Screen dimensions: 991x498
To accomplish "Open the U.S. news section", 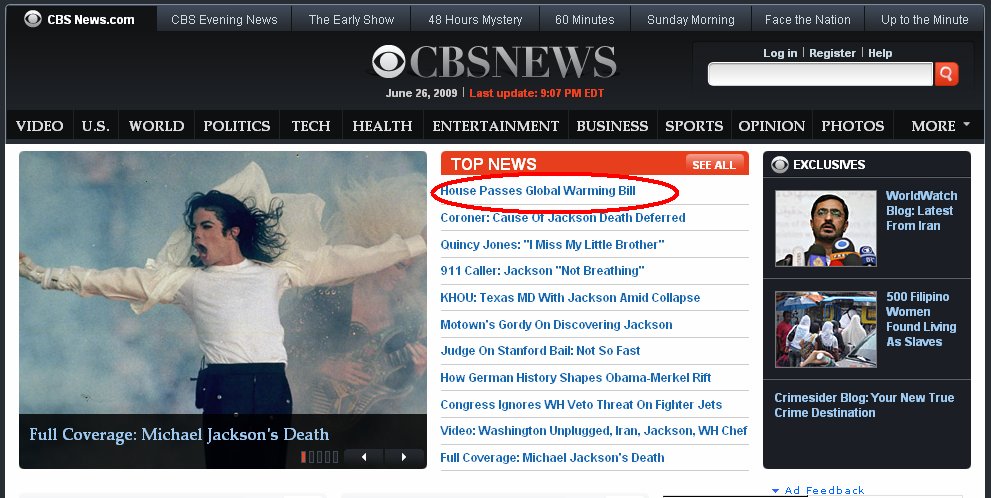I will click(95, 126).
